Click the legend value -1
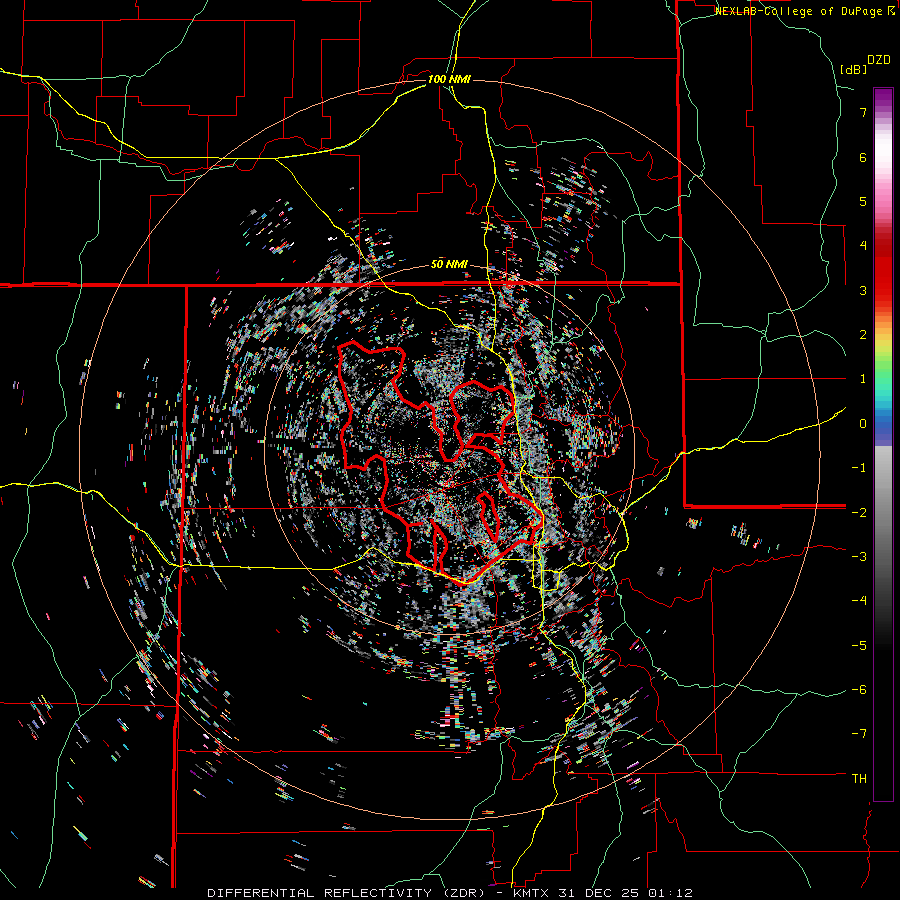 tap(859, 468)
